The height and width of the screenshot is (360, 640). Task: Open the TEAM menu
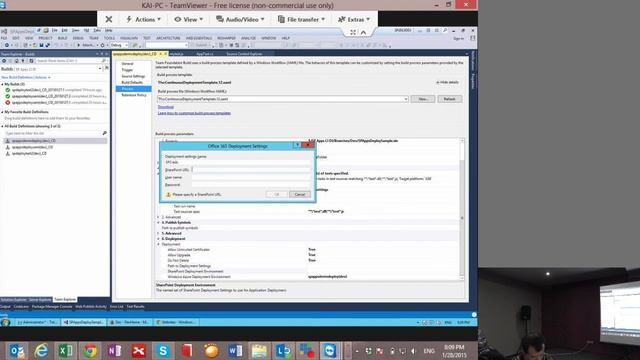pyautogui.click(x=94, y=38)
